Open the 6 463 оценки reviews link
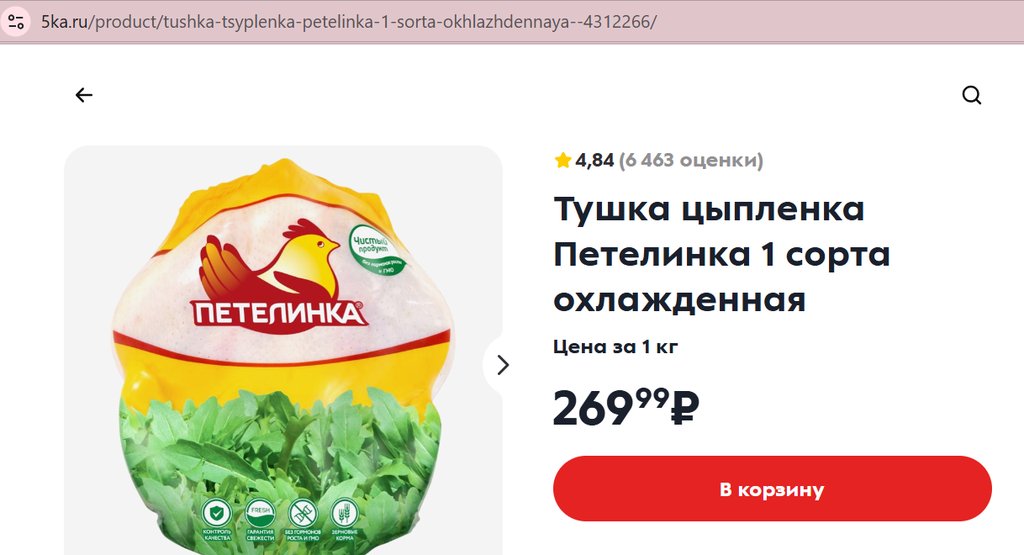The height and width of the screenshot is (555, 1024). [691, 160]
